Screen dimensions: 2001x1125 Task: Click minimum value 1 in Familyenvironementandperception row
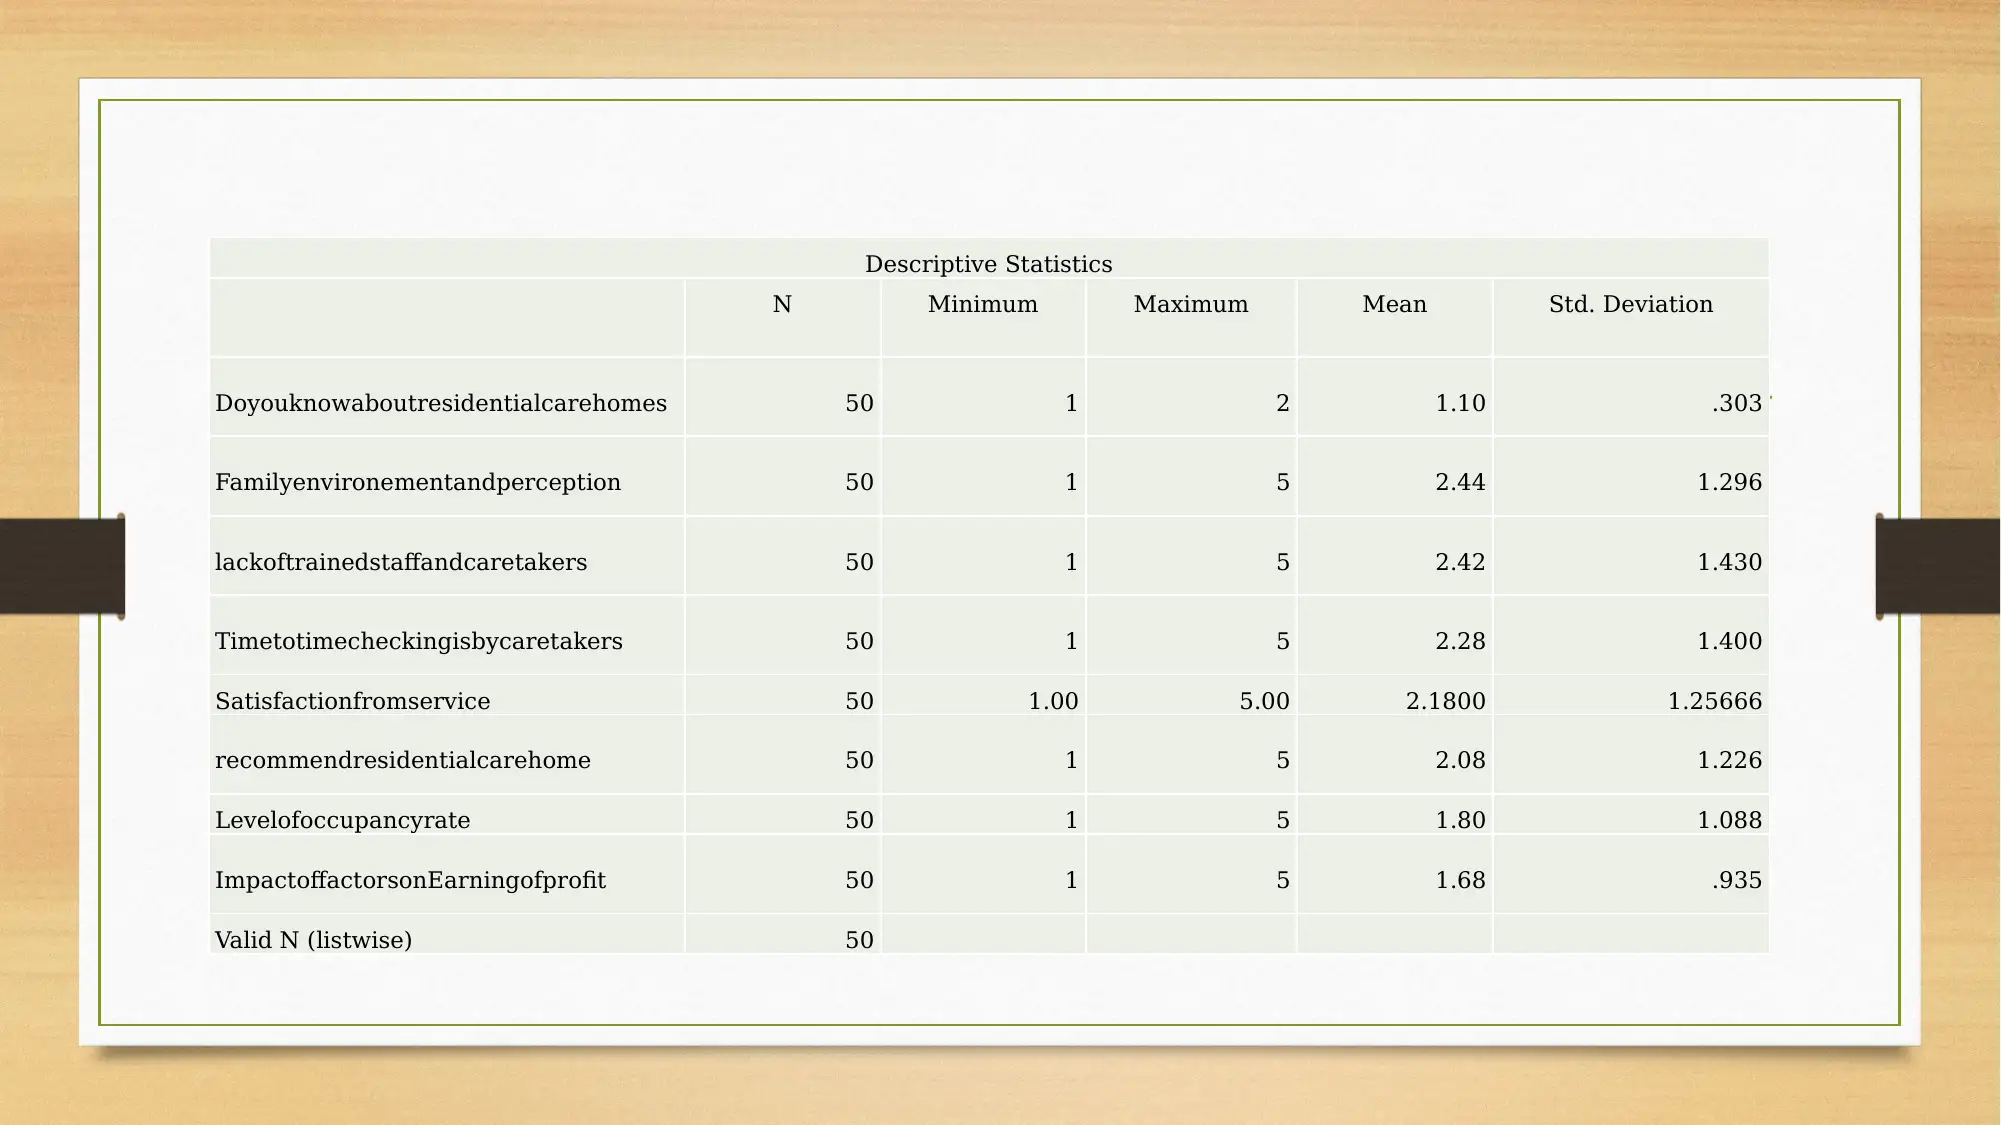tap(1071, 482)
